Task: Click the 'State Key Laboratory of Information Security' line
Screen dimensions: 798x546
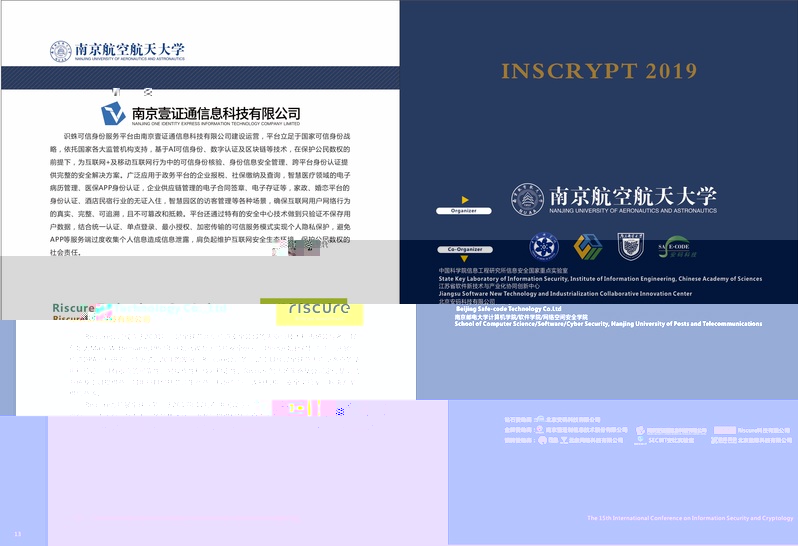Action: pyautogui.click(x=600, y=279)
